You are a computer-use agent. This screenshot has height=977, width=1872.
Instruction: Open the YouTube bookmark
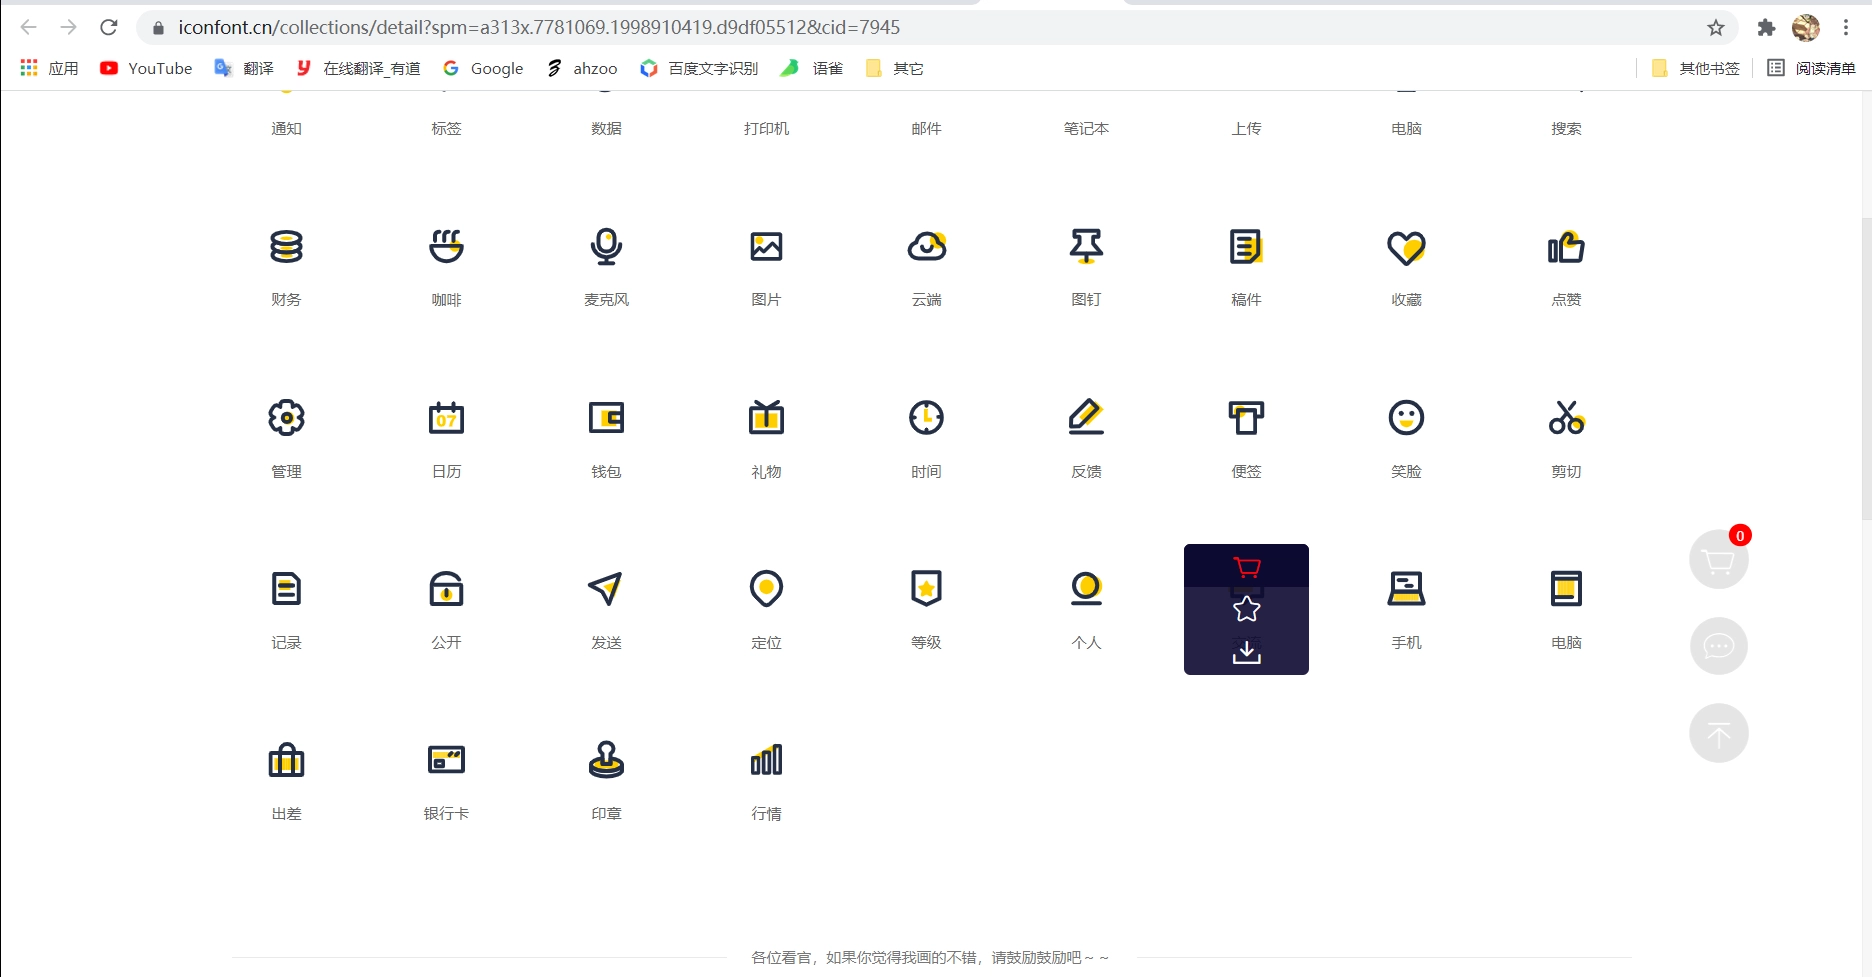(x=145, y=68)
